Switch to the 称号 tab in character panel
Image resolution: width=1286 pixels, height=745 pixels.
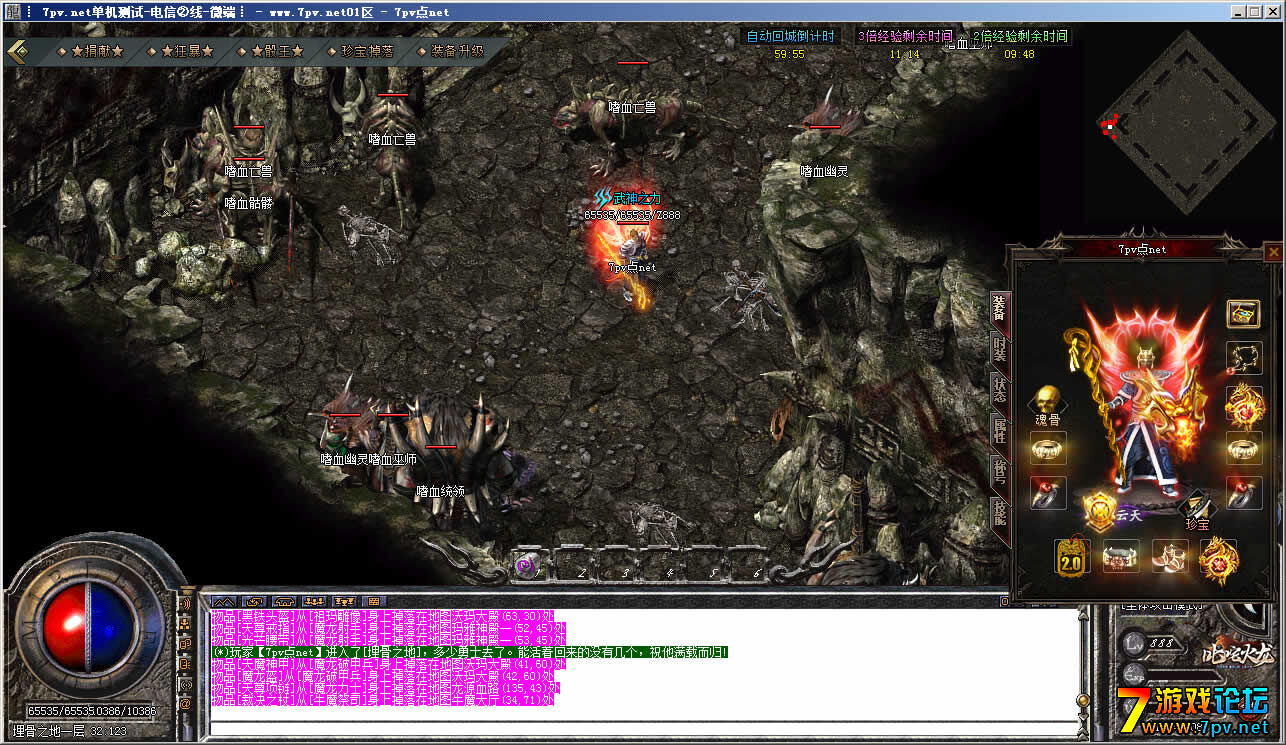click(999, 471)
